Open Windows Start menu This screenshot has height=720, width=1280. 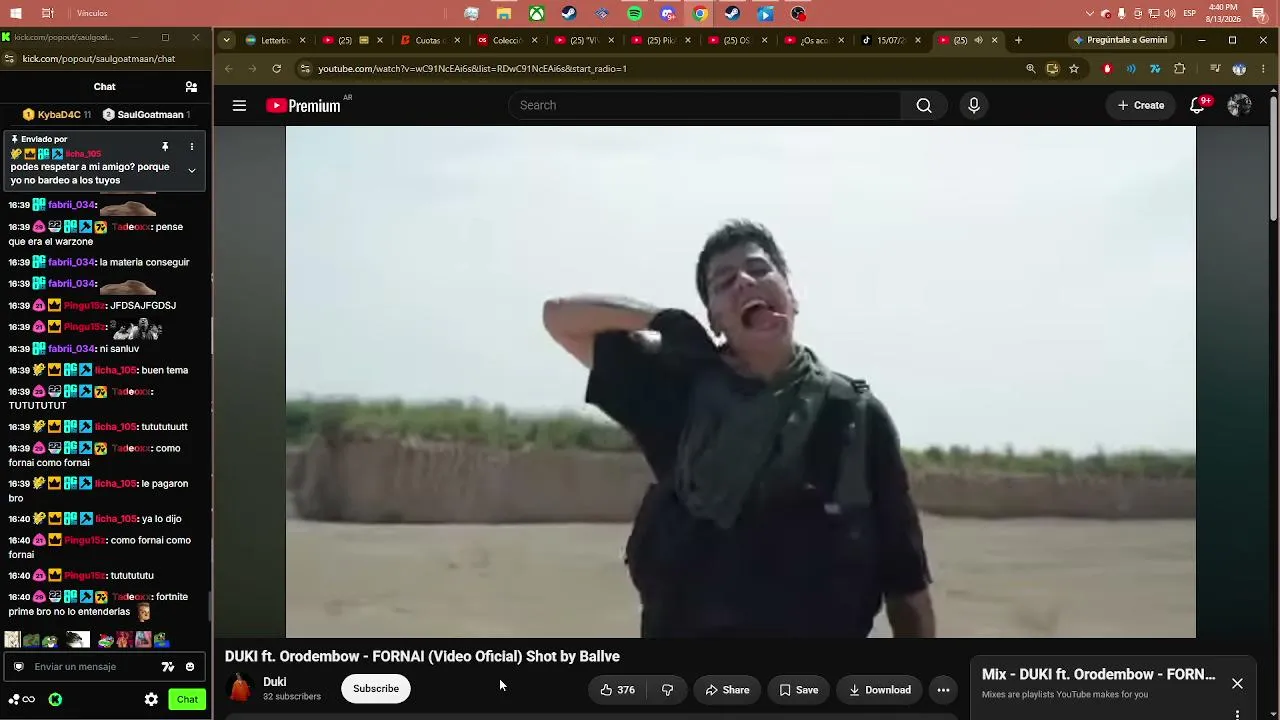(16, 14)
